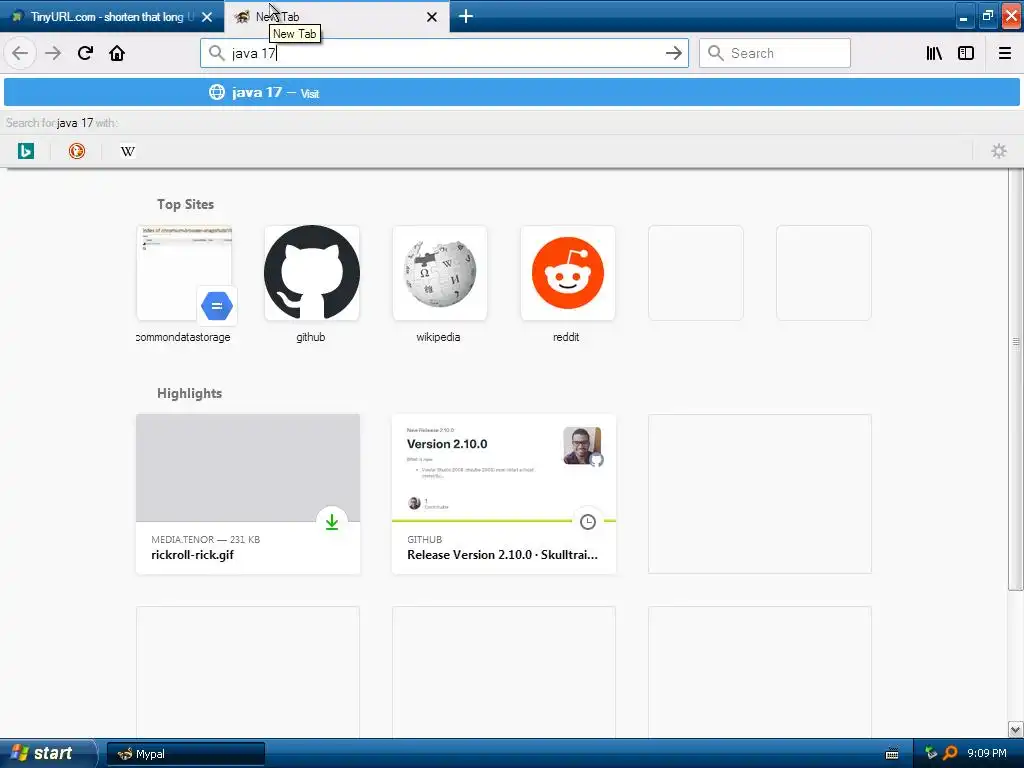The image size is (1024, 768).
Task: Click the Highlights heading
Action: coord(189,393)
